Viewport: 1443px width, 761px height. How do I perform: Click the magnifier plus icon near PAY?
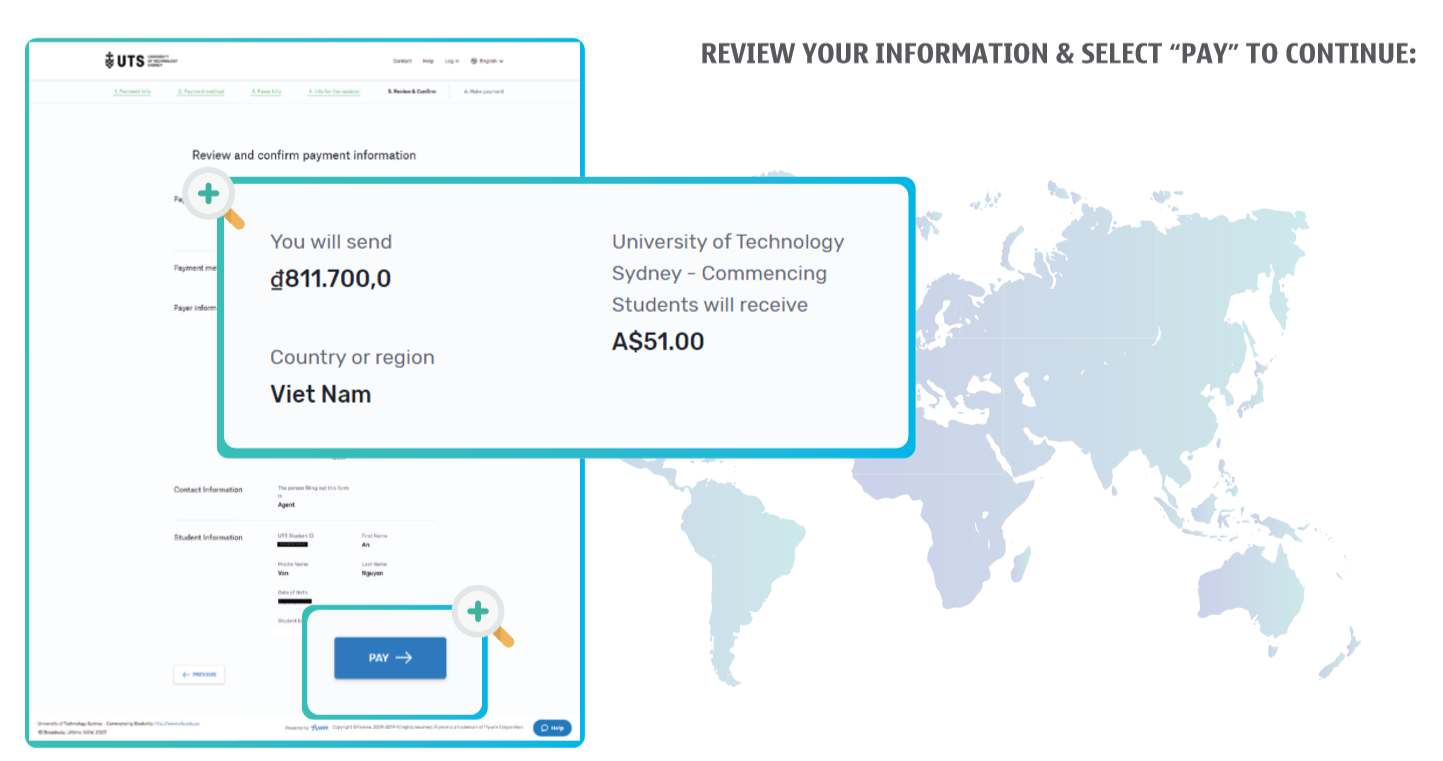pyautogui.click(x=478, y=611)
